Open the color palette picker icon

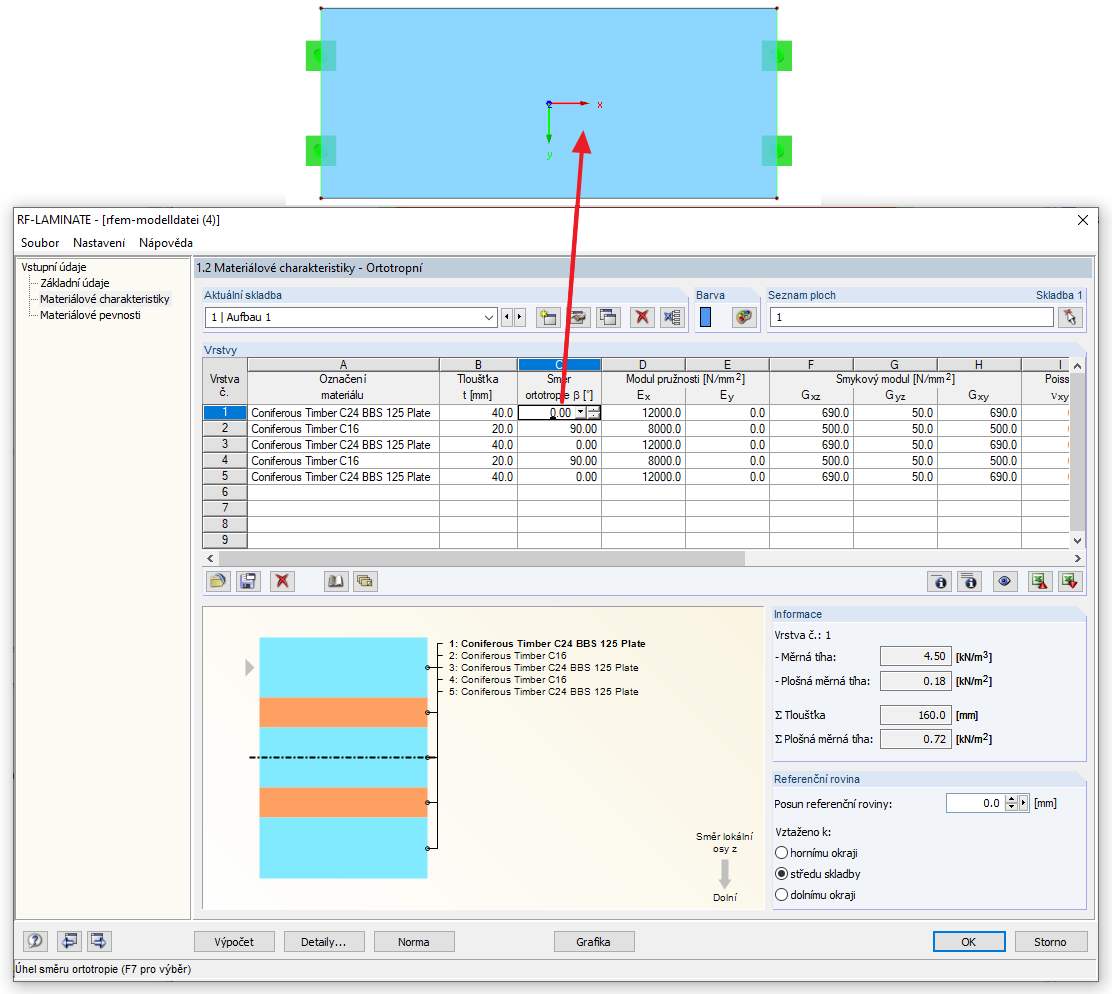pos(743,317)
